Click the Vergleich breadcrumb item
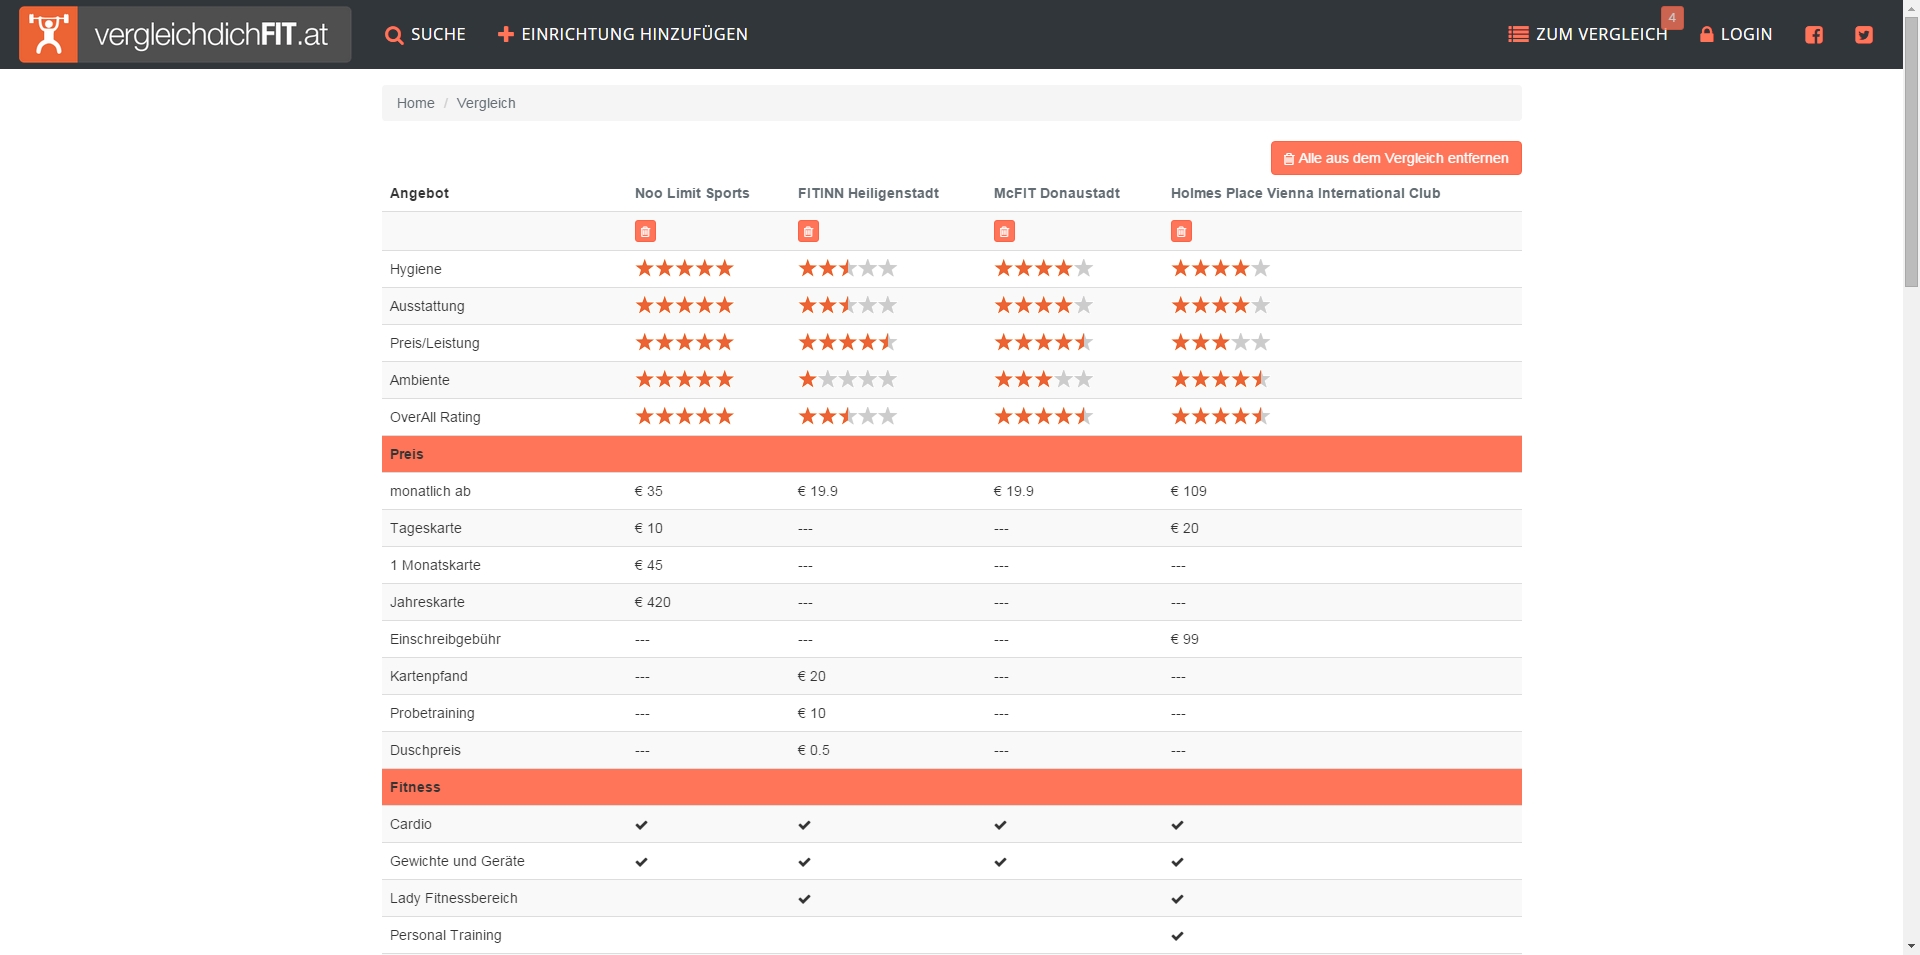The height and width of the screenshot is (955, 1920). pos(486,103)
